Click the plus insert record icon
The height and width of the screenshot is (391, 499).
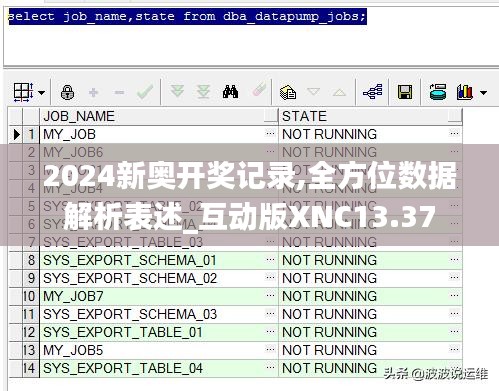tap(94, 92)
